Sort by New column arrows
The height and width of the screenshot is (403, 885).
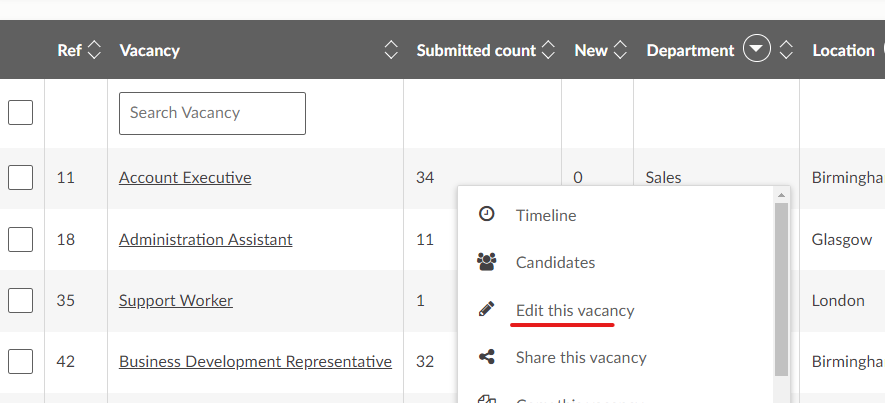tap(620, 50)
